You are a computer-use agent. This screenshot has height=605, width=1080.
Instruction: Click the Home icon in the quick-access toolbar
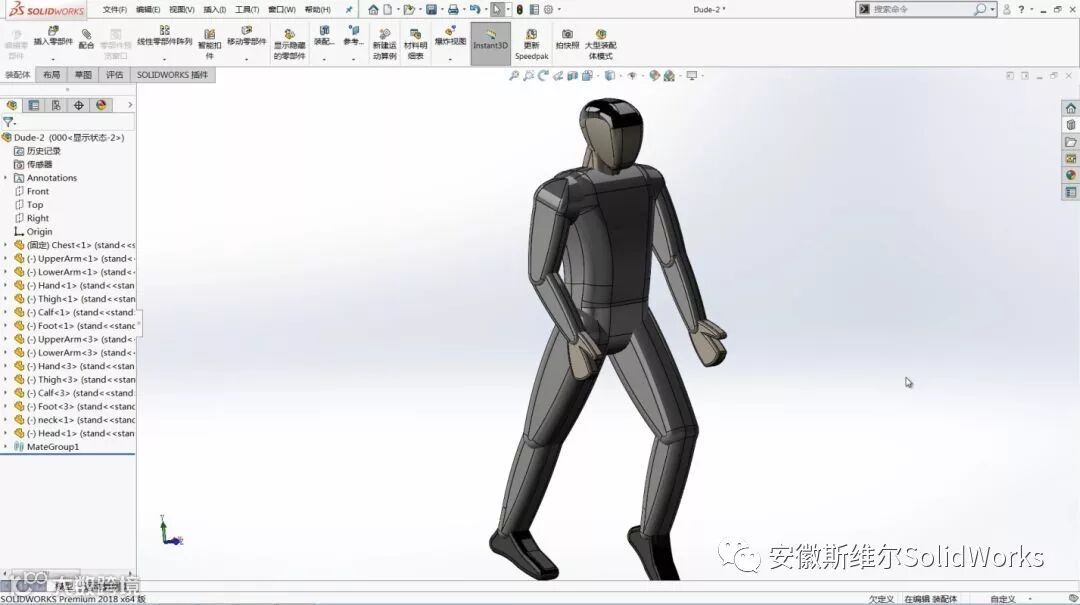coord(373,10)
